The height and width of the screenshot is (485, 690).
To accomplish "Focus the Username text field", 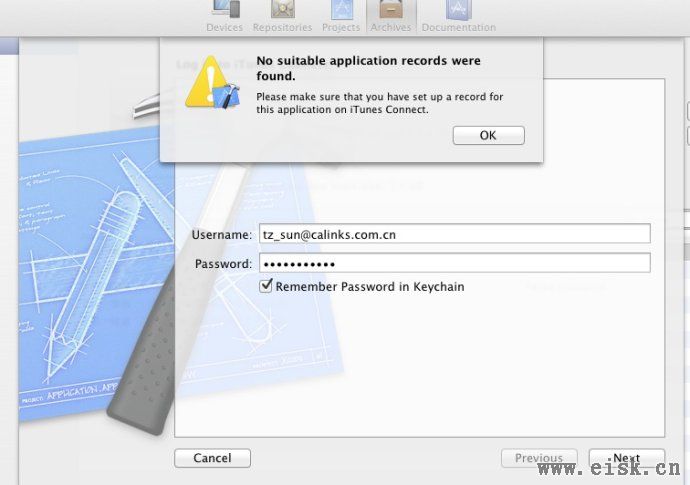I will pyautogui.click(x=455, y=234).
